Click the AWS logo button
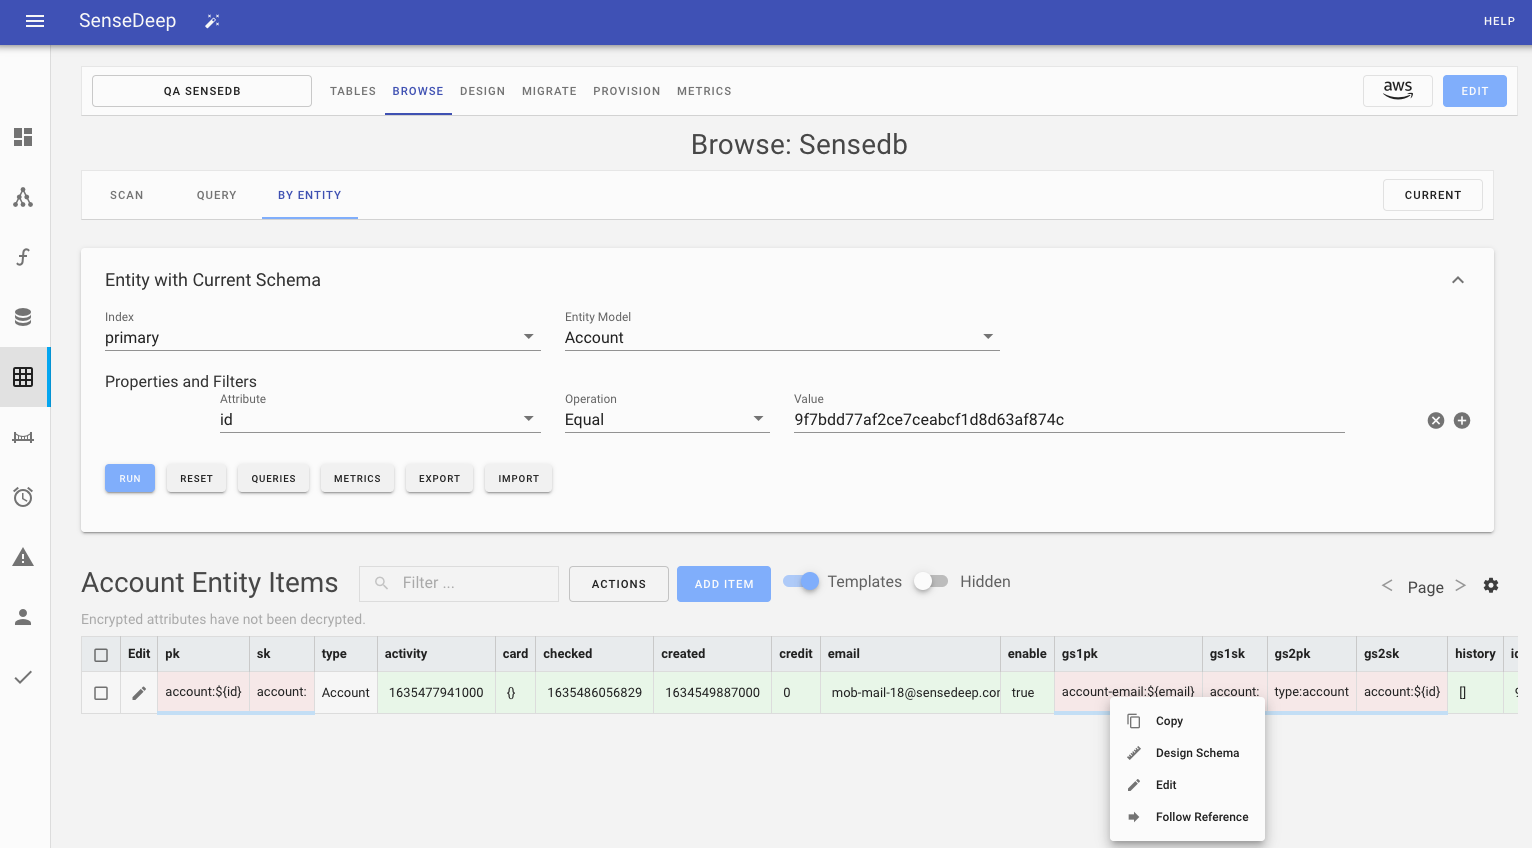This screenshot has width=1532, height=848. (1397, 90)
